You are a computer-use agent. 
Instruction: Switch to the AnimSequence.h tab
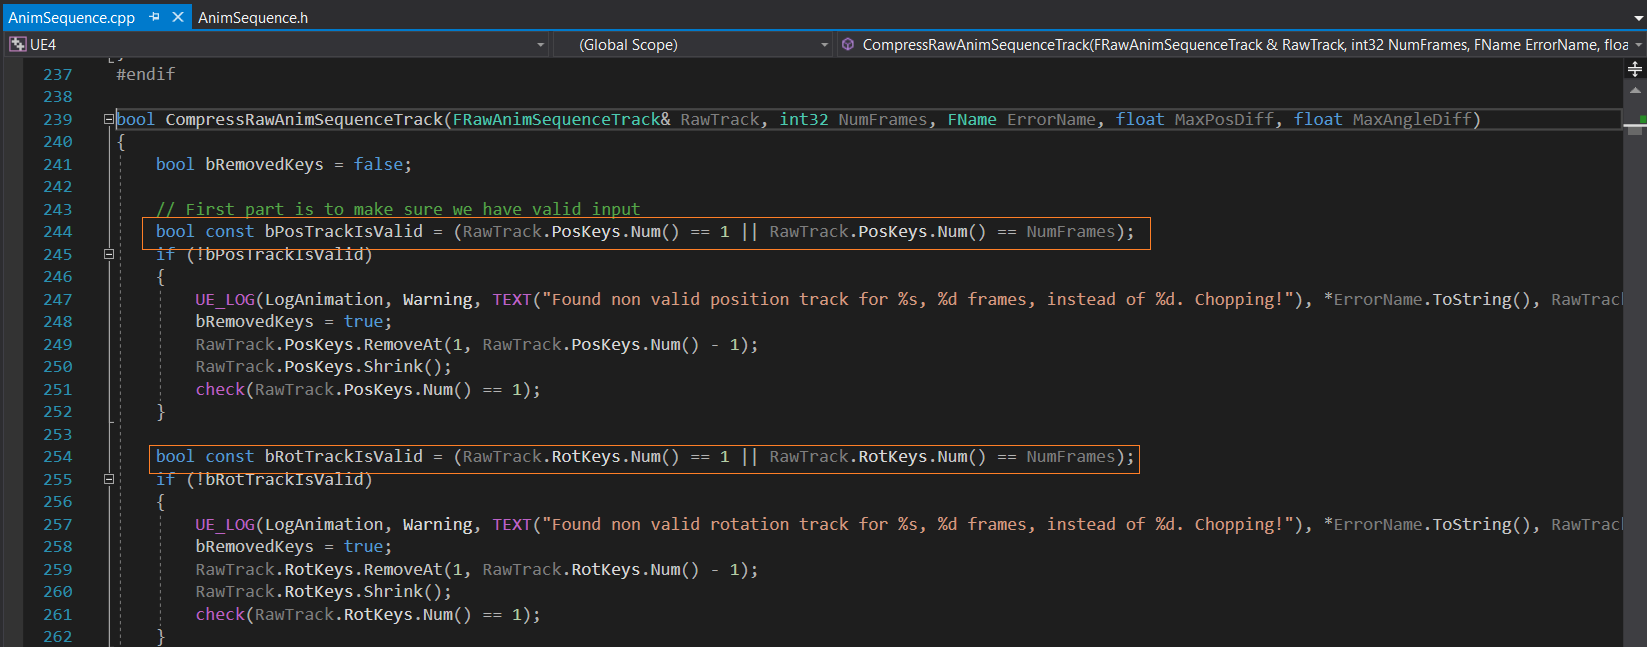coord(253,18)
